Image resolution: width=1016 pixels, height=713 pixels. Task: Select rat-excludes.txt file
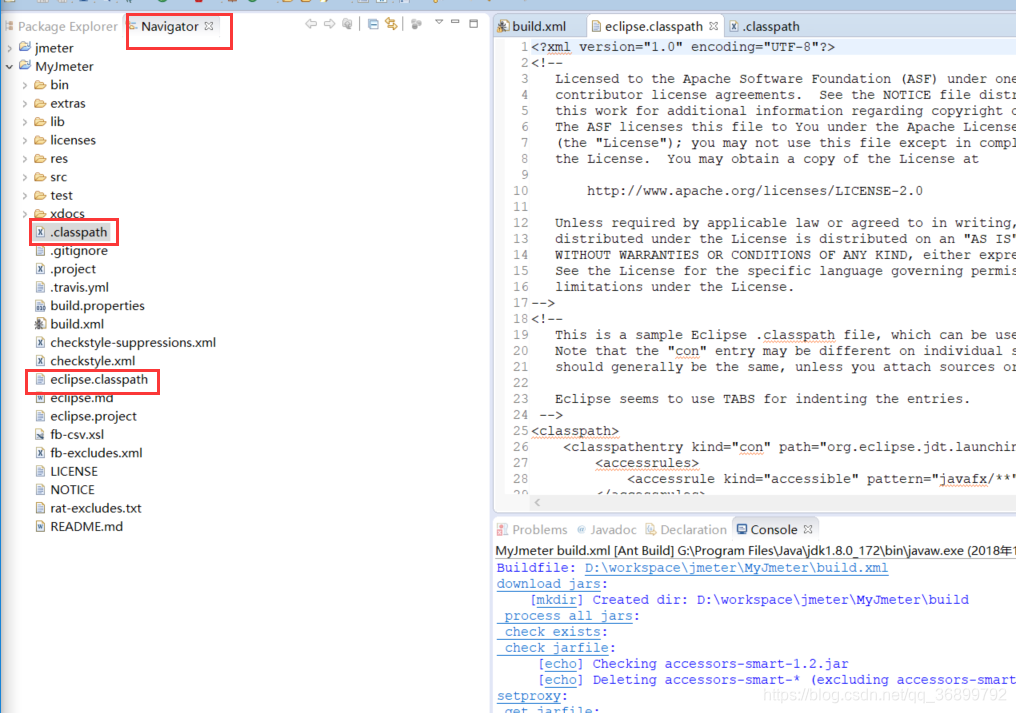(x=96, y=508)
